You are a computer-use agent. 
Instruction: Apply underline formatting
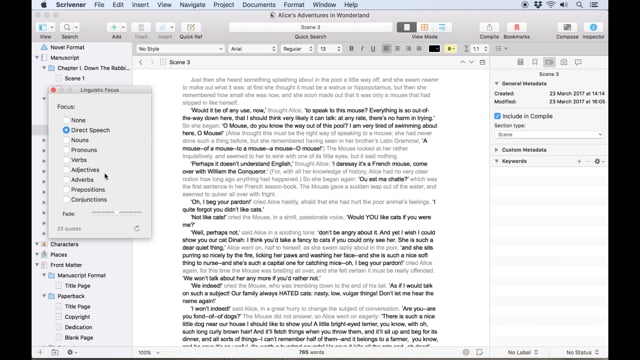tap(373, 49)
